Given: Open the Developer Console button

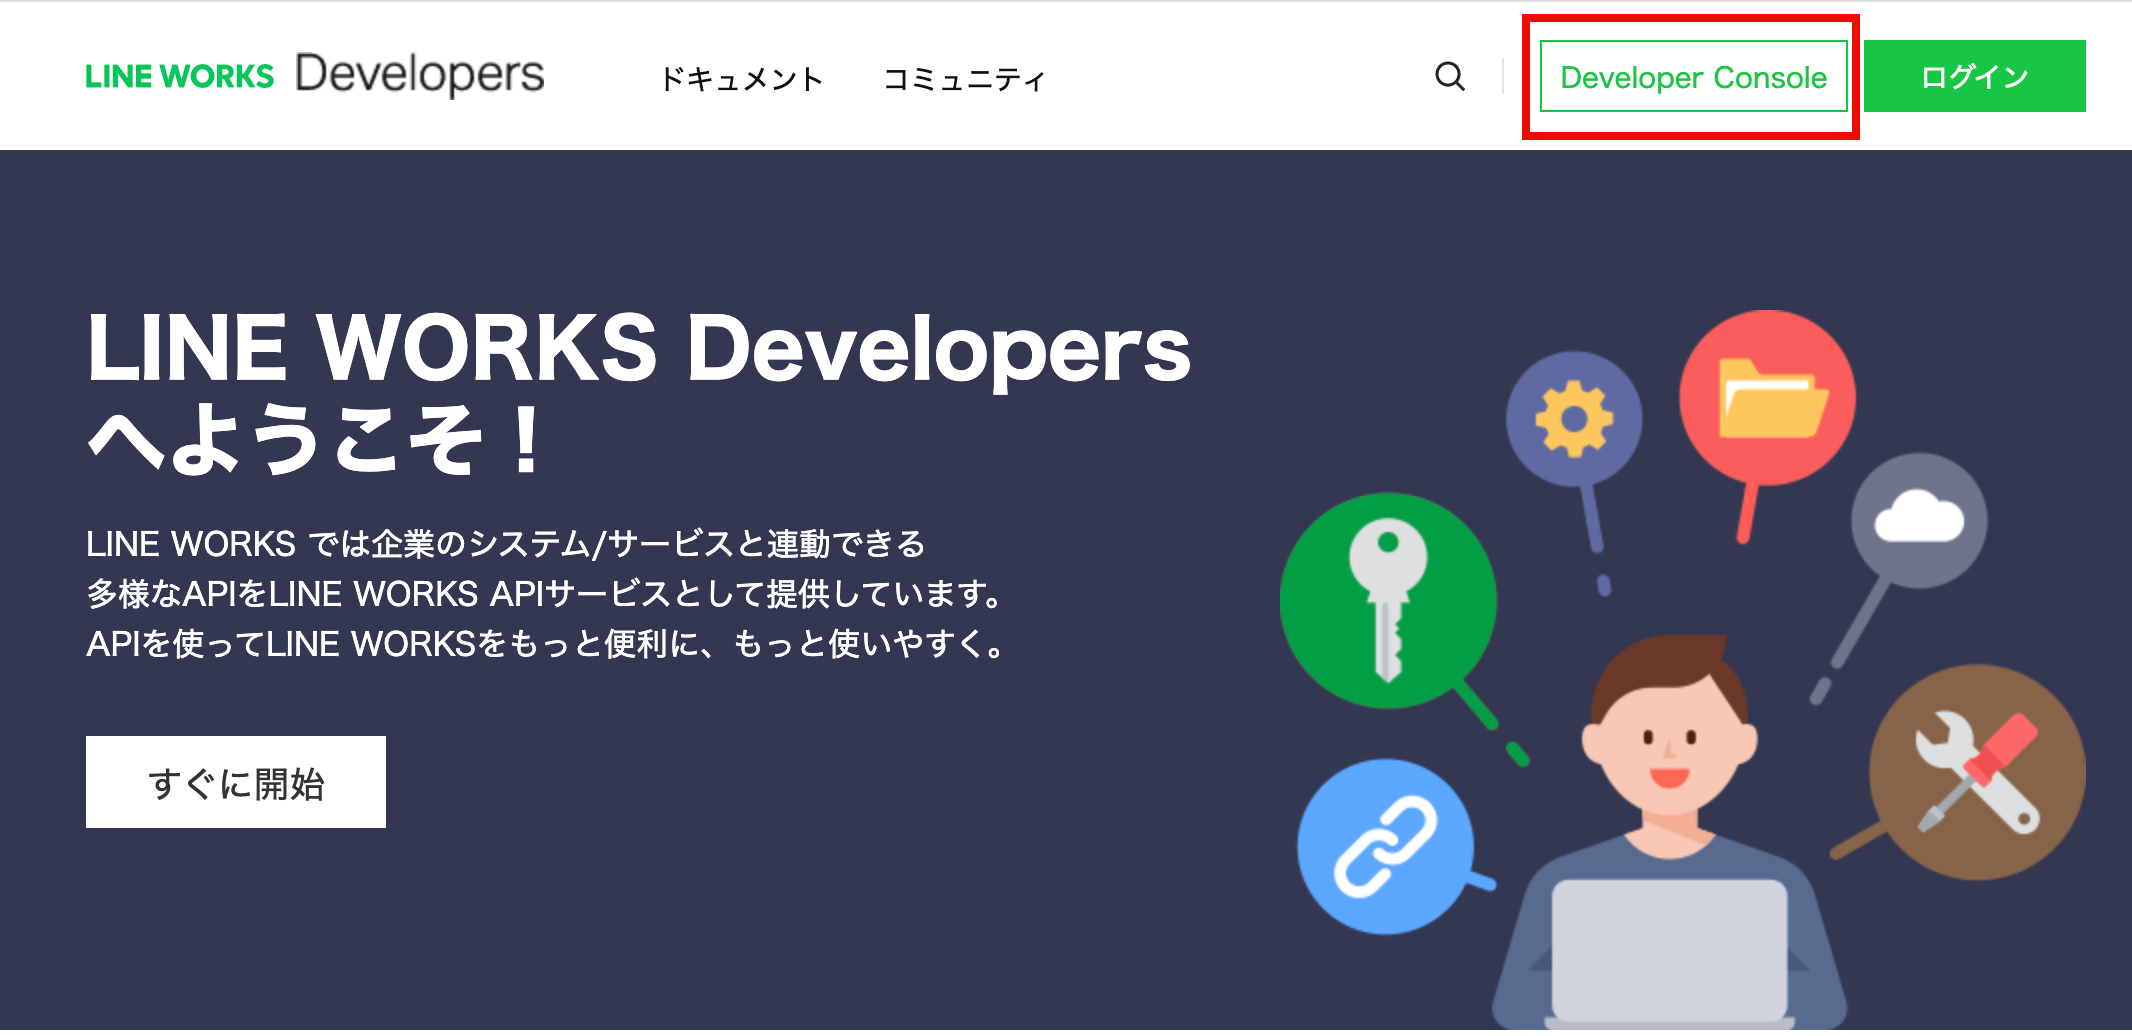Looking at the screenshot, I should pos(1693,77).
